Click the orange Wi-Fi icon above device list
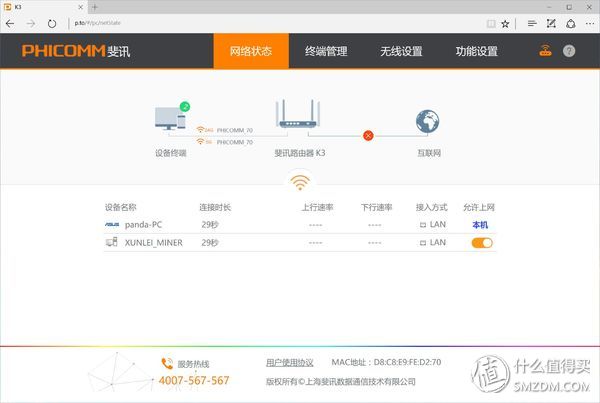The width and height of the screenshot is (600, 403). point(300,183)
